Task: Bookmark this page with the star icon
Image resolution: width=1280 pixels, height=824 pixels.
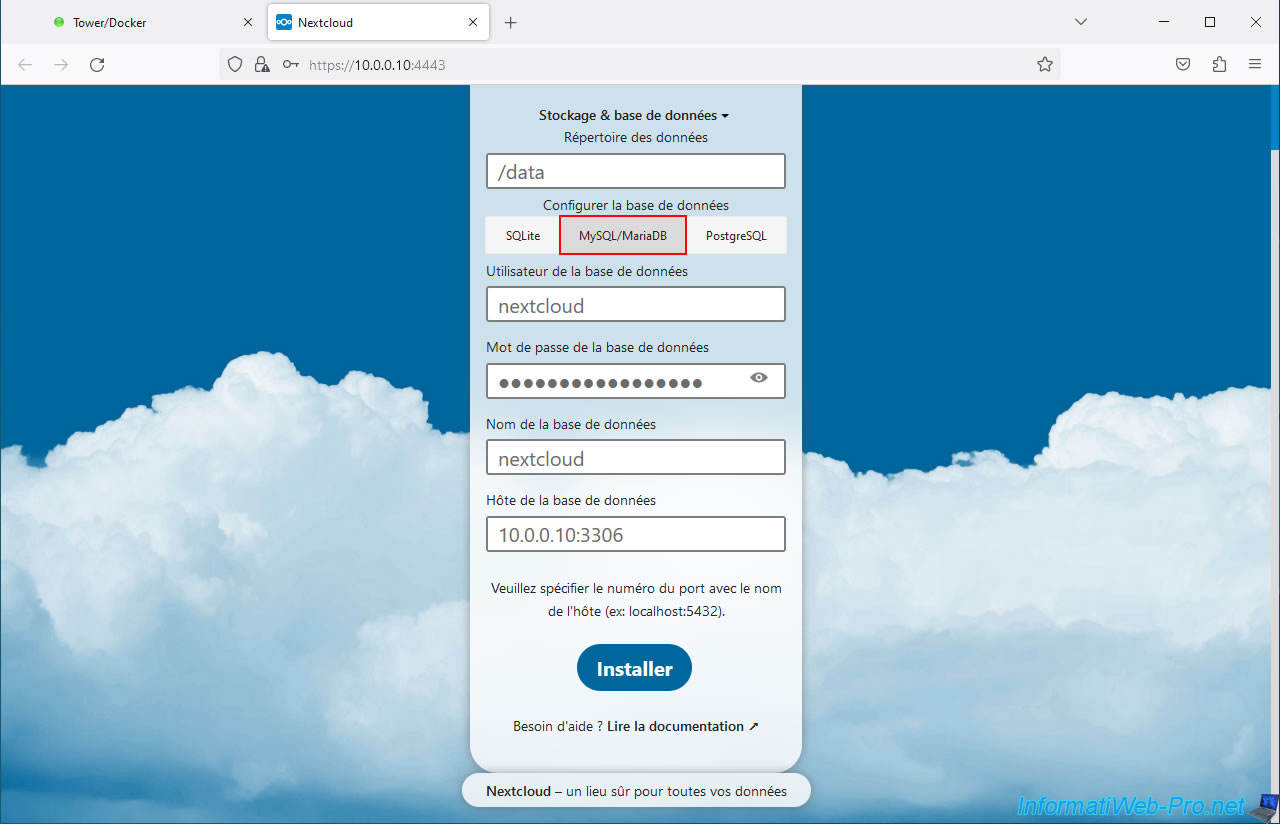Action: tap(1045, 65)
